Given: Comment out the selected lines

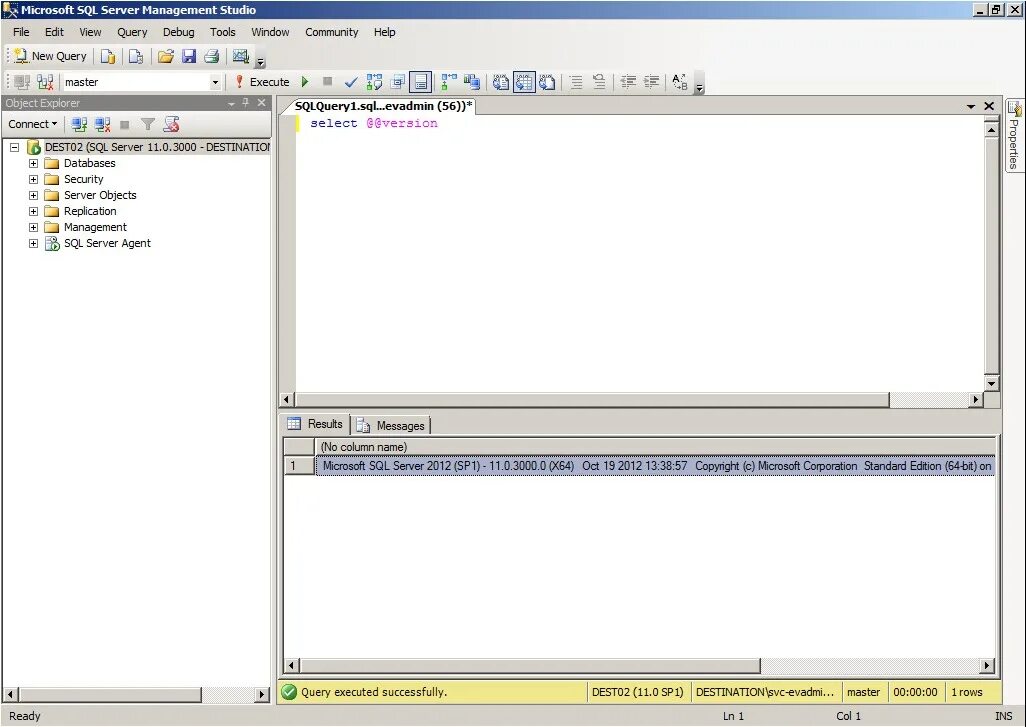Looking at the screenshot, I should [576, 82].
